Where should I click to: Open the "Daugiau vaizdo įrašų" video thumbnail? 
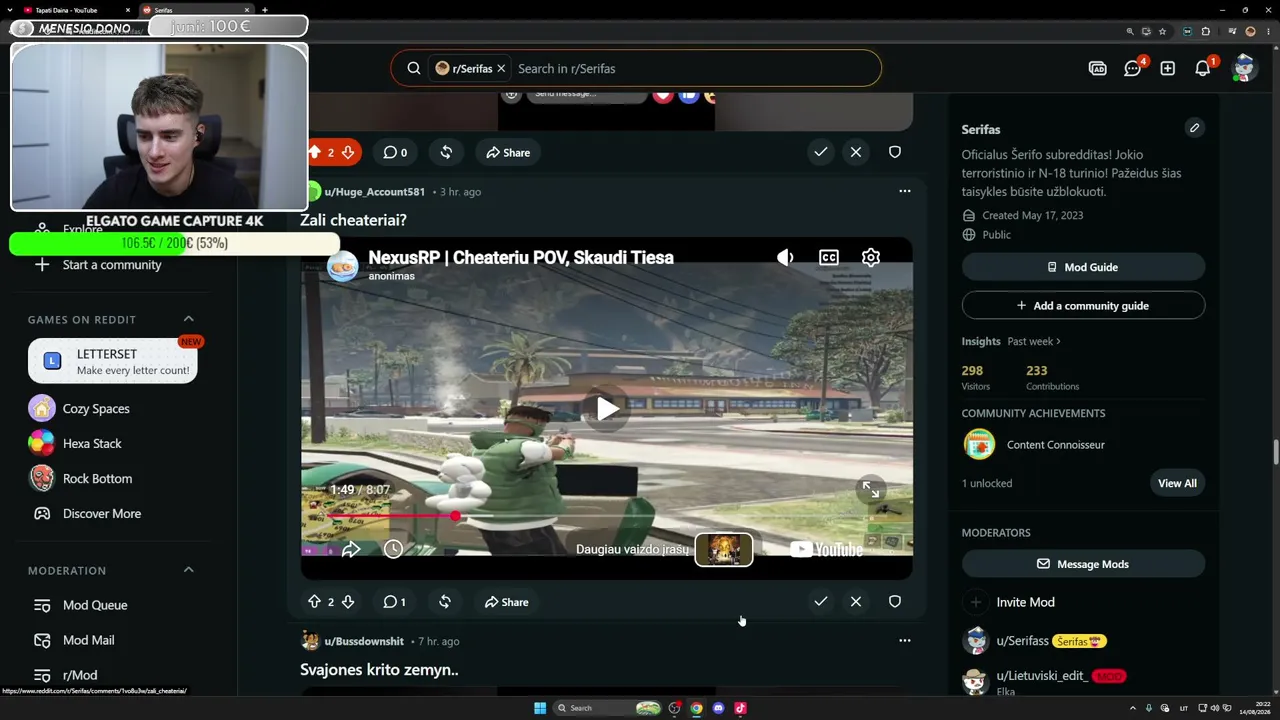point(724,549)
